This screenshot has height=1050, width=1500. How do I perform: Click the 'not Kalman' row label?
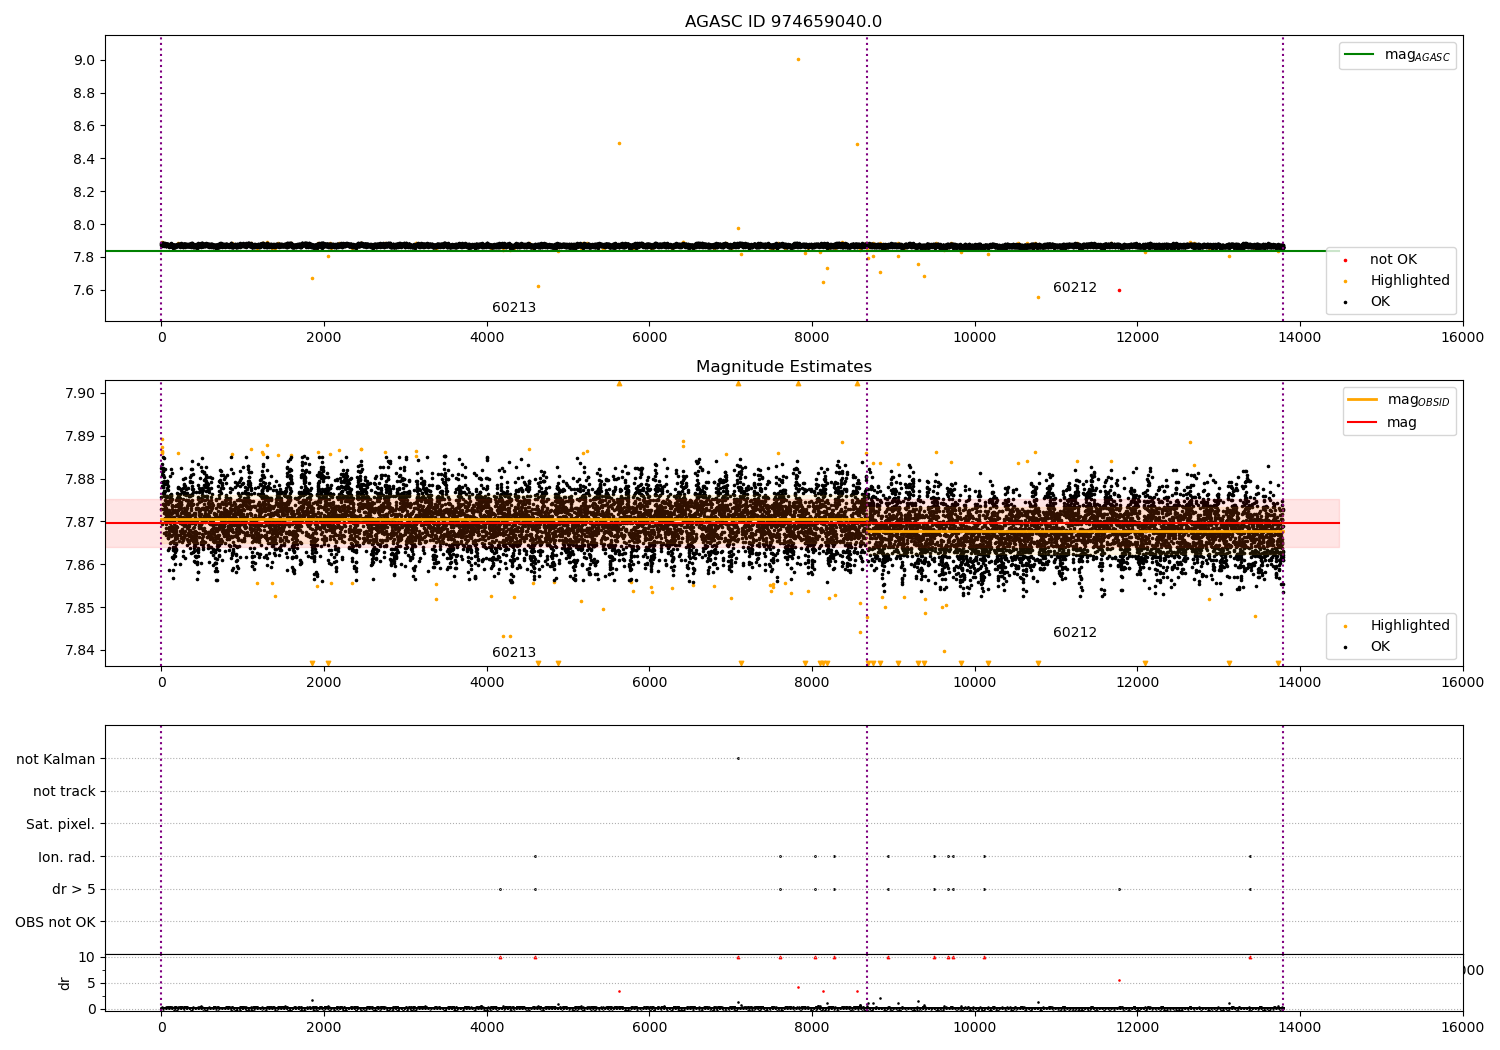tap(56, 759)
